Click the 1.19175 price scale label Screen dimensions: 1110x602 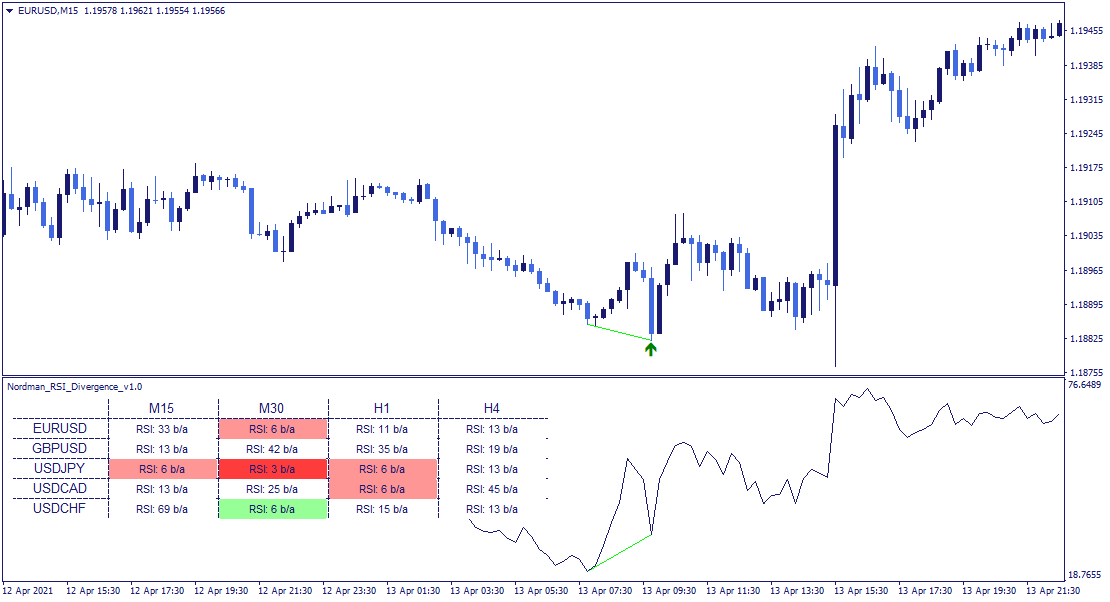pos(1087,167)
